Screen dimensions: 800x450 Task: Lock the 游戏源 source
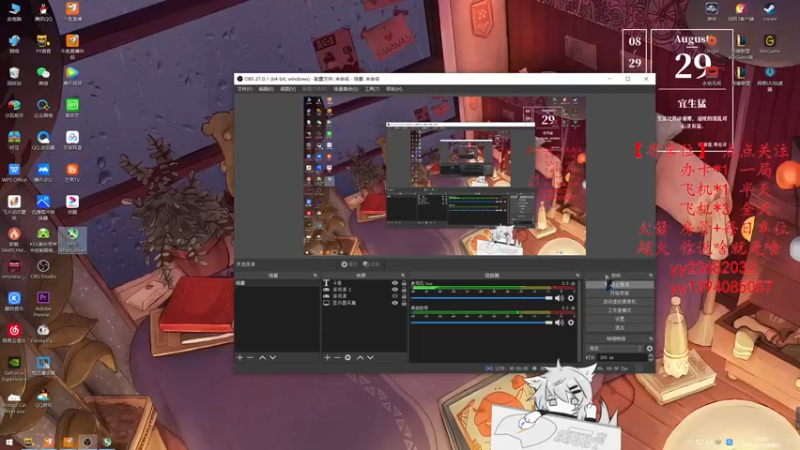pyautogui.click(x=404, y=296)
